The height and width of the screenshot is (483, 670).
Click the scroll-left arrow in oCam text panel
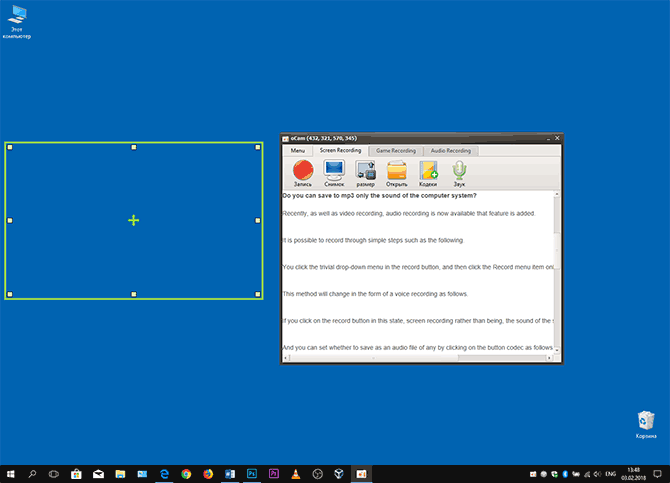point(286,358)
